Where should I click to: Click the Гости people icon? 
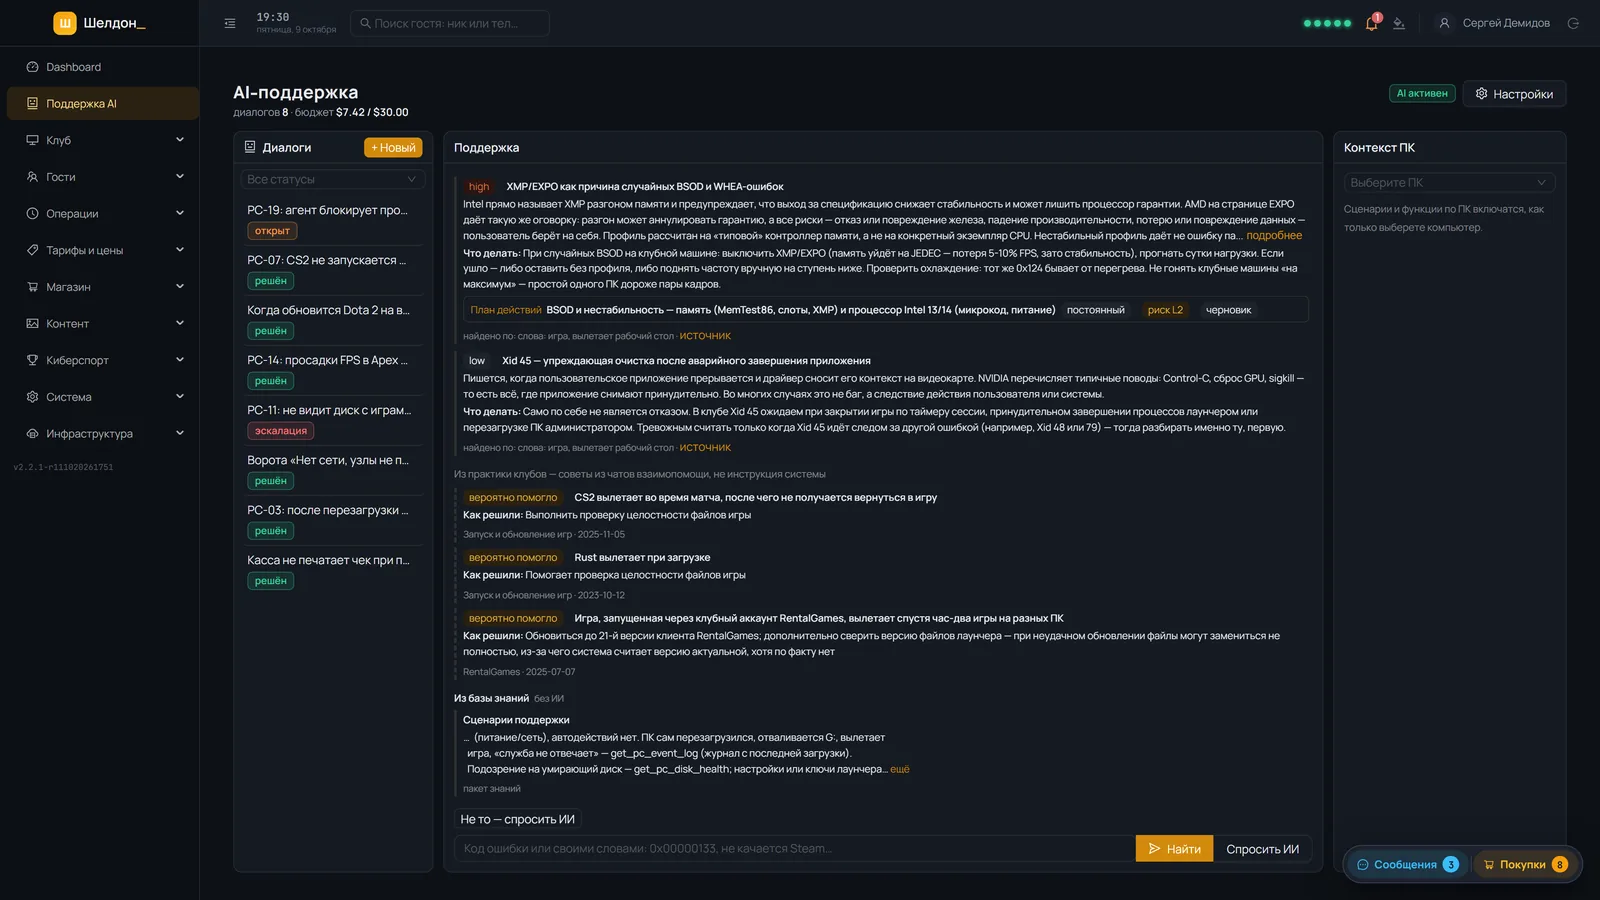click(x=32, y=177)
